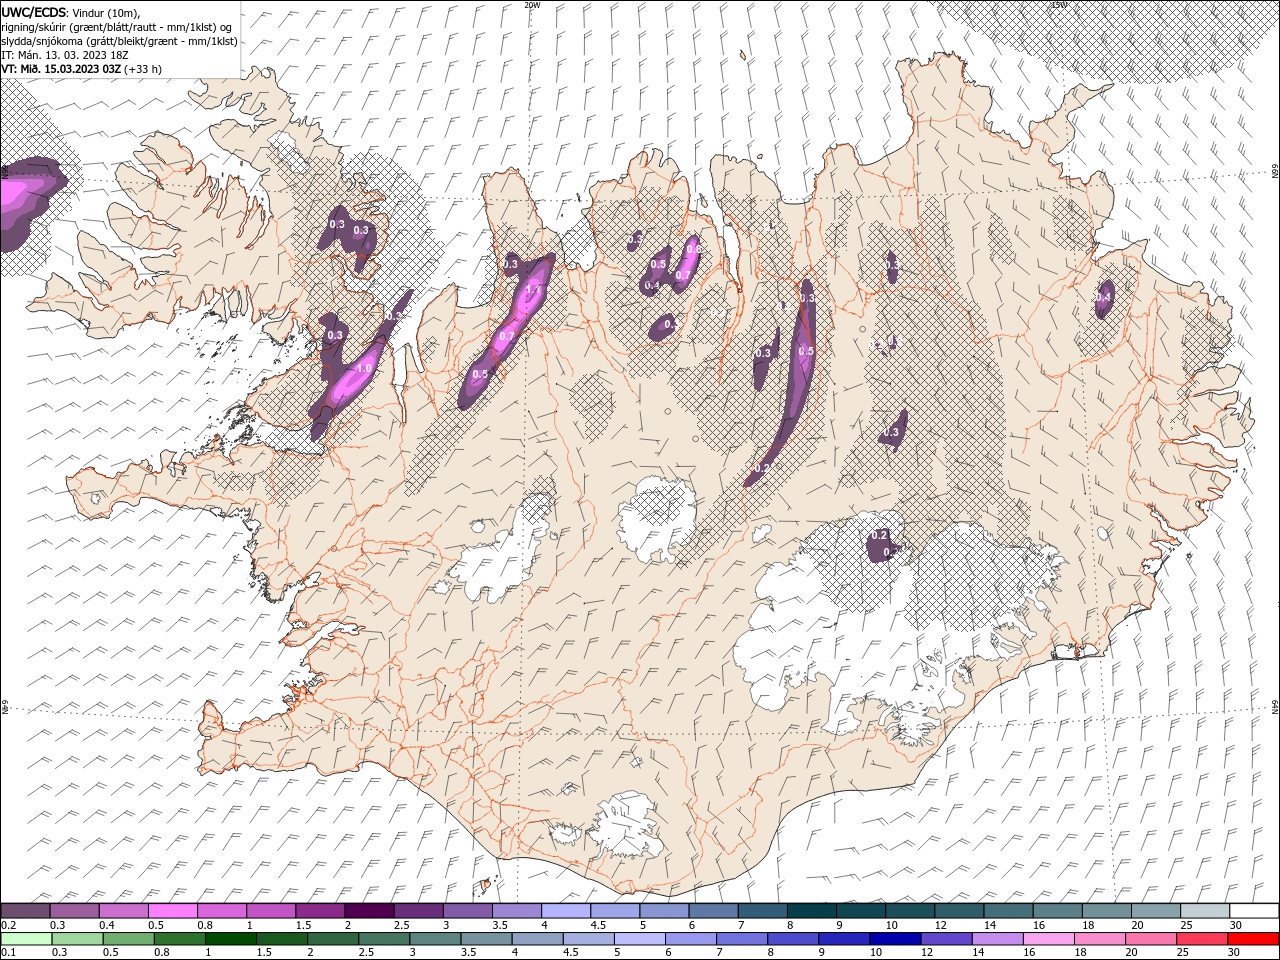Click the darkest purple swatch labeled 2 in the upper legend row
Image resolution: width=1280 pixels, height=960 pixels.
(x=368, y=911)
